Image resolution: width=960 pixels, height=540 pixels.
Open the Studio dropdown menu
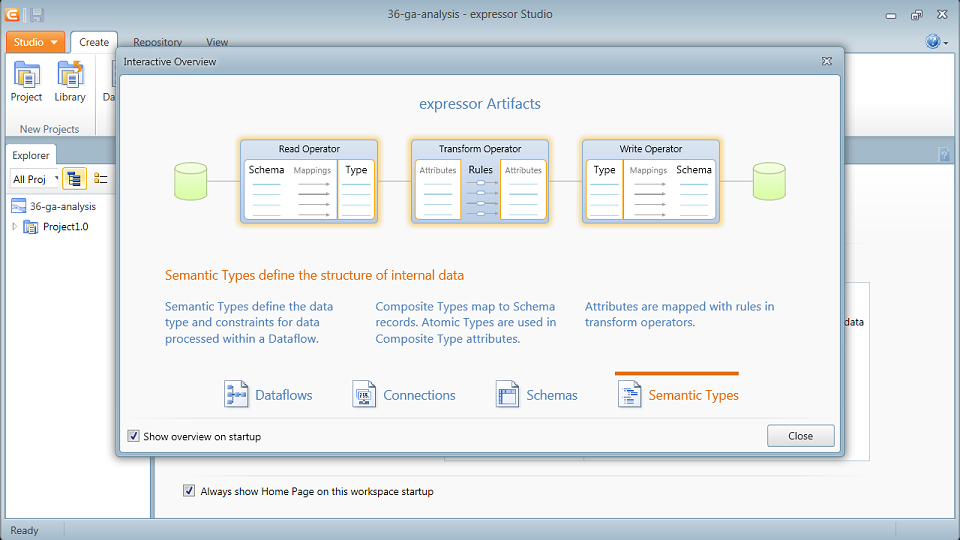[35, 42]
